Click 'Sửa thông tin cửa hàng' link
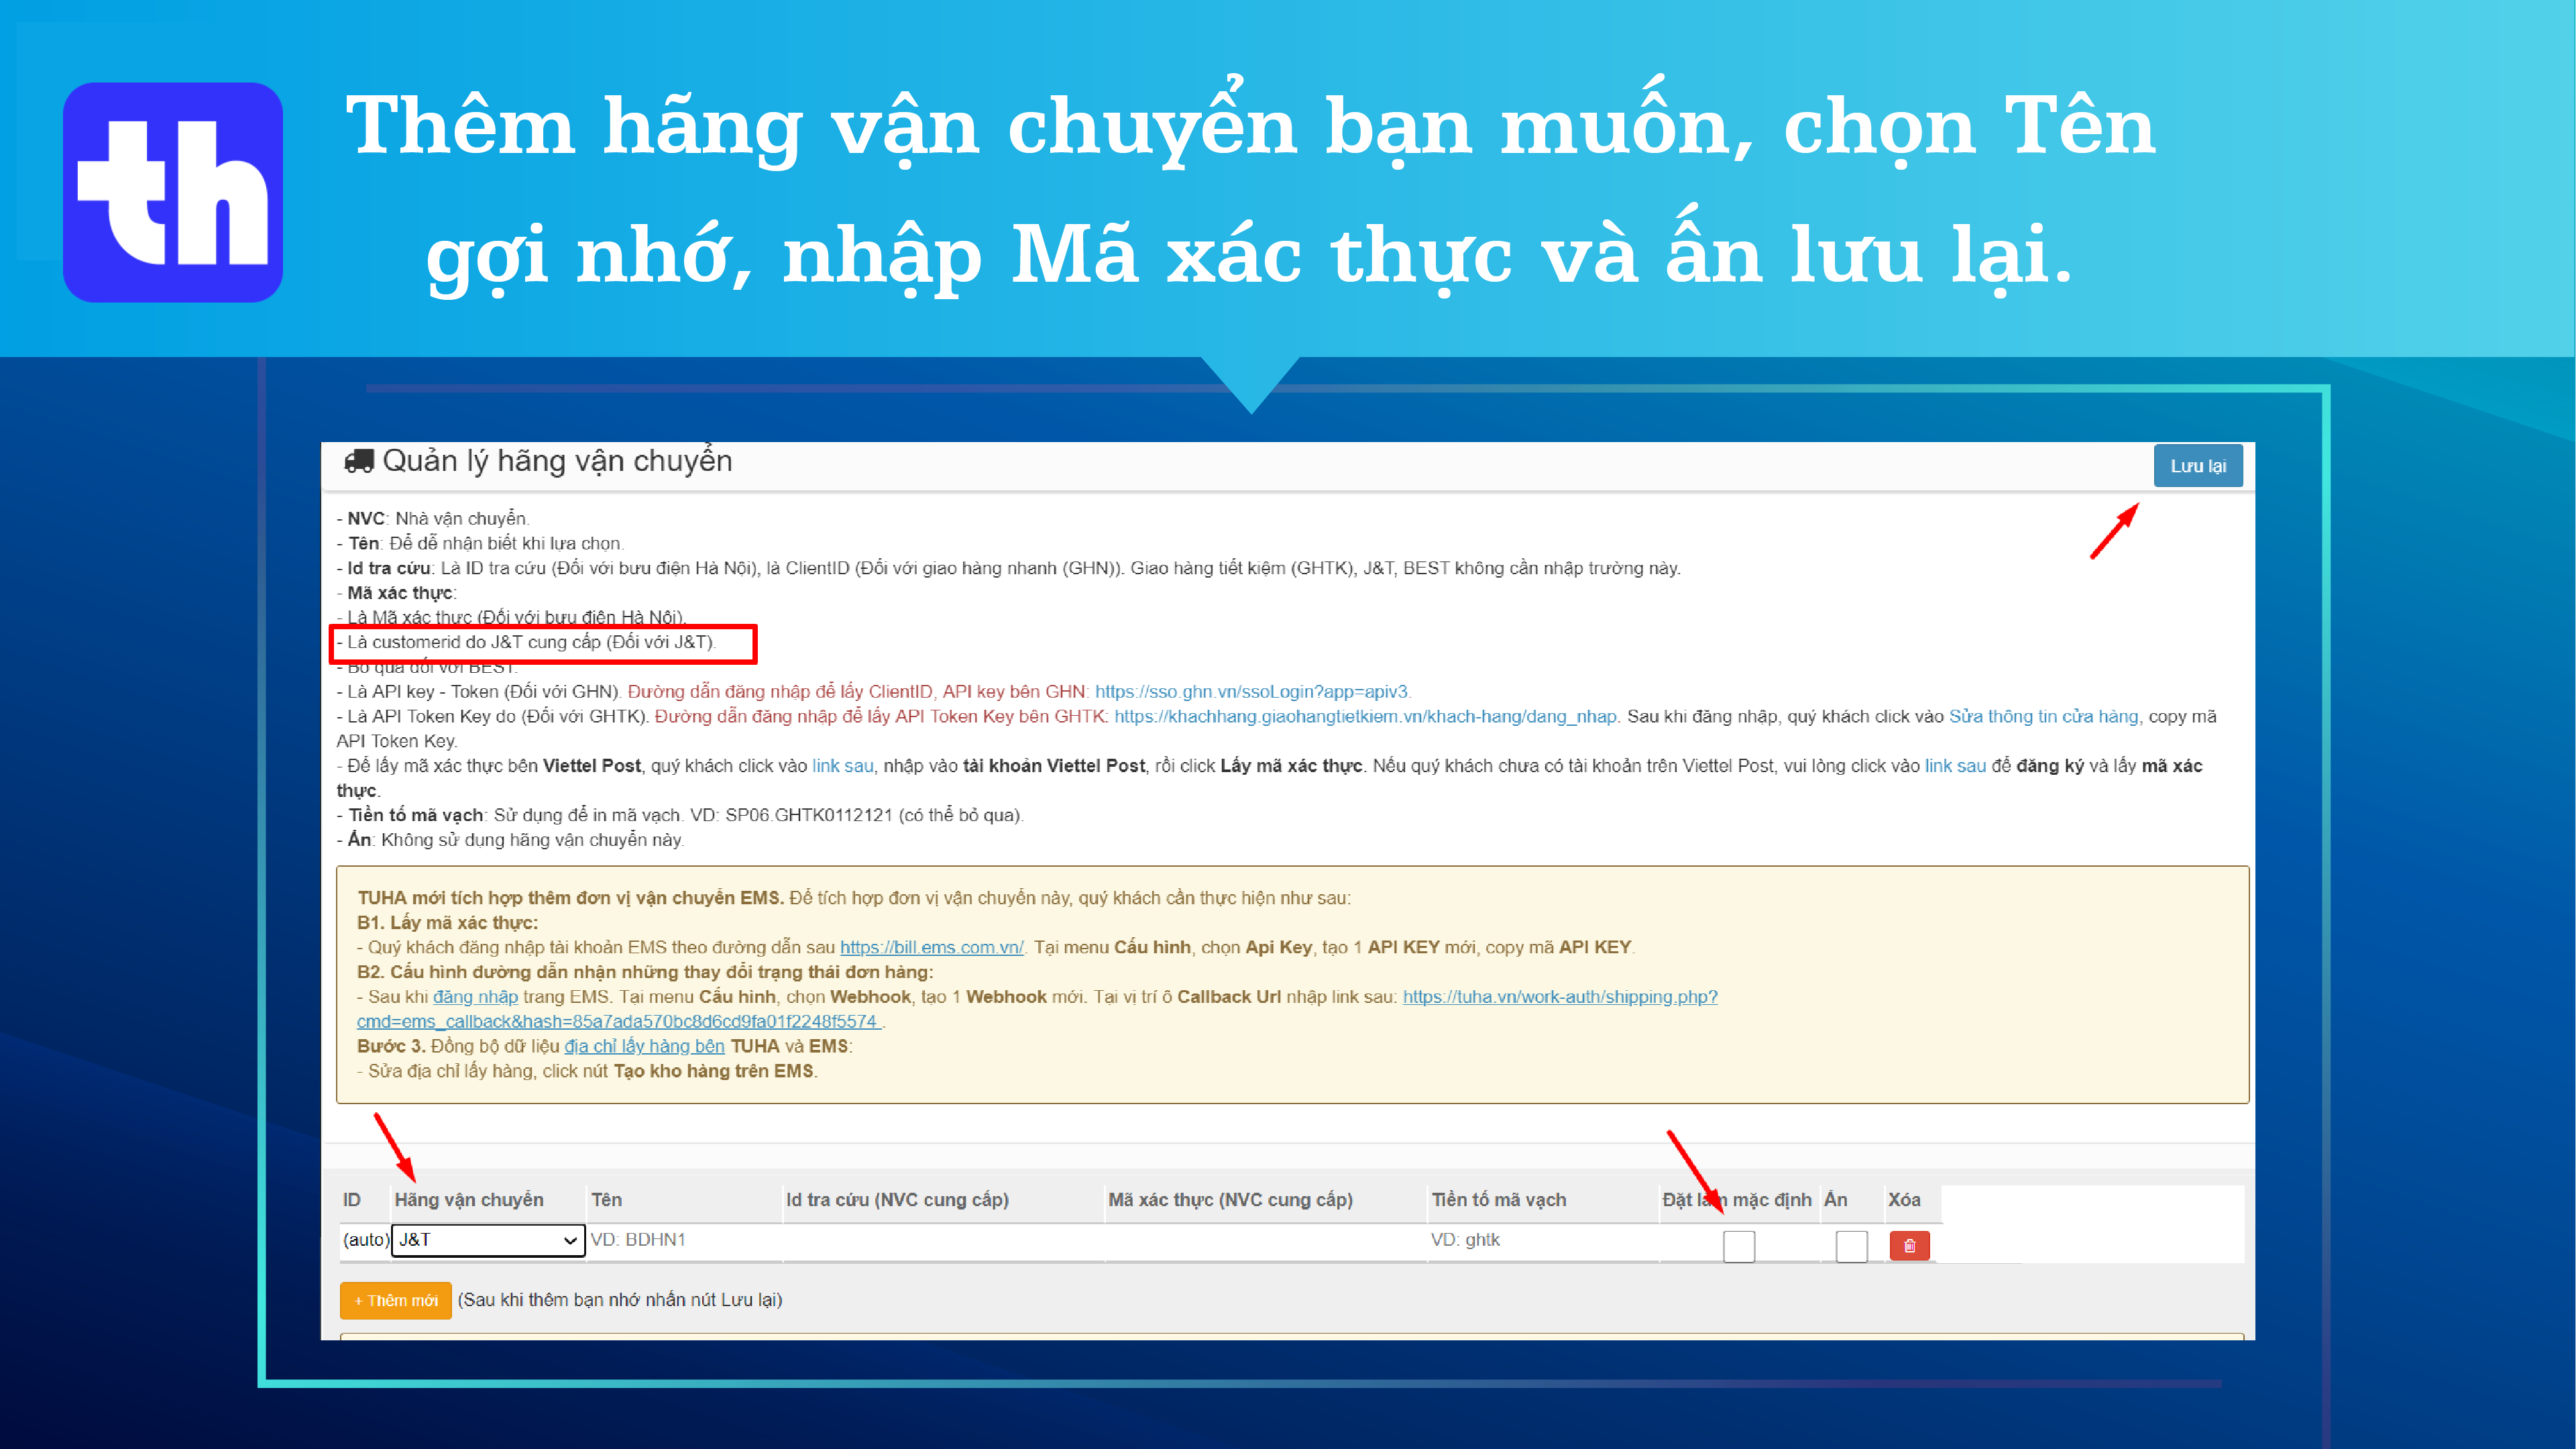Viewport: 2576px width, 1449px height. coord(2043,716)
